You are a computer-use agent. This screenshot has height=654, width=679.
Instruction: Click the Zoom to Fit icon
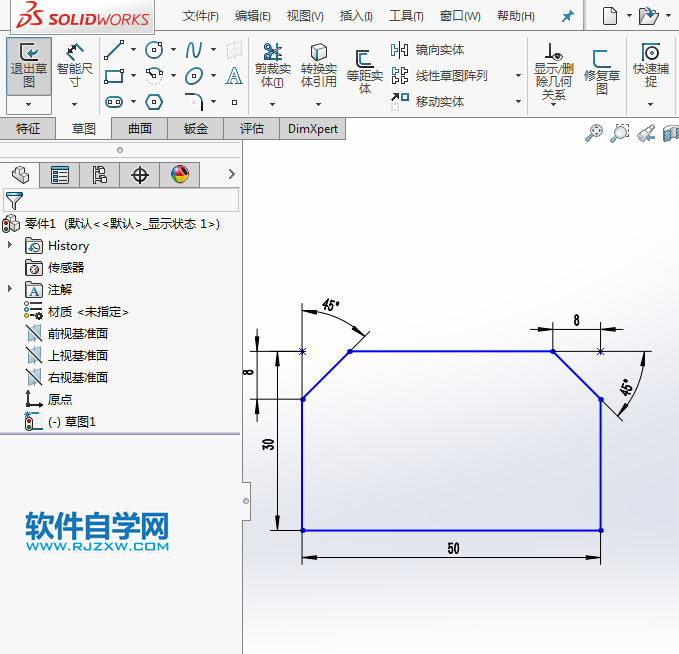[x=594, y=133]
